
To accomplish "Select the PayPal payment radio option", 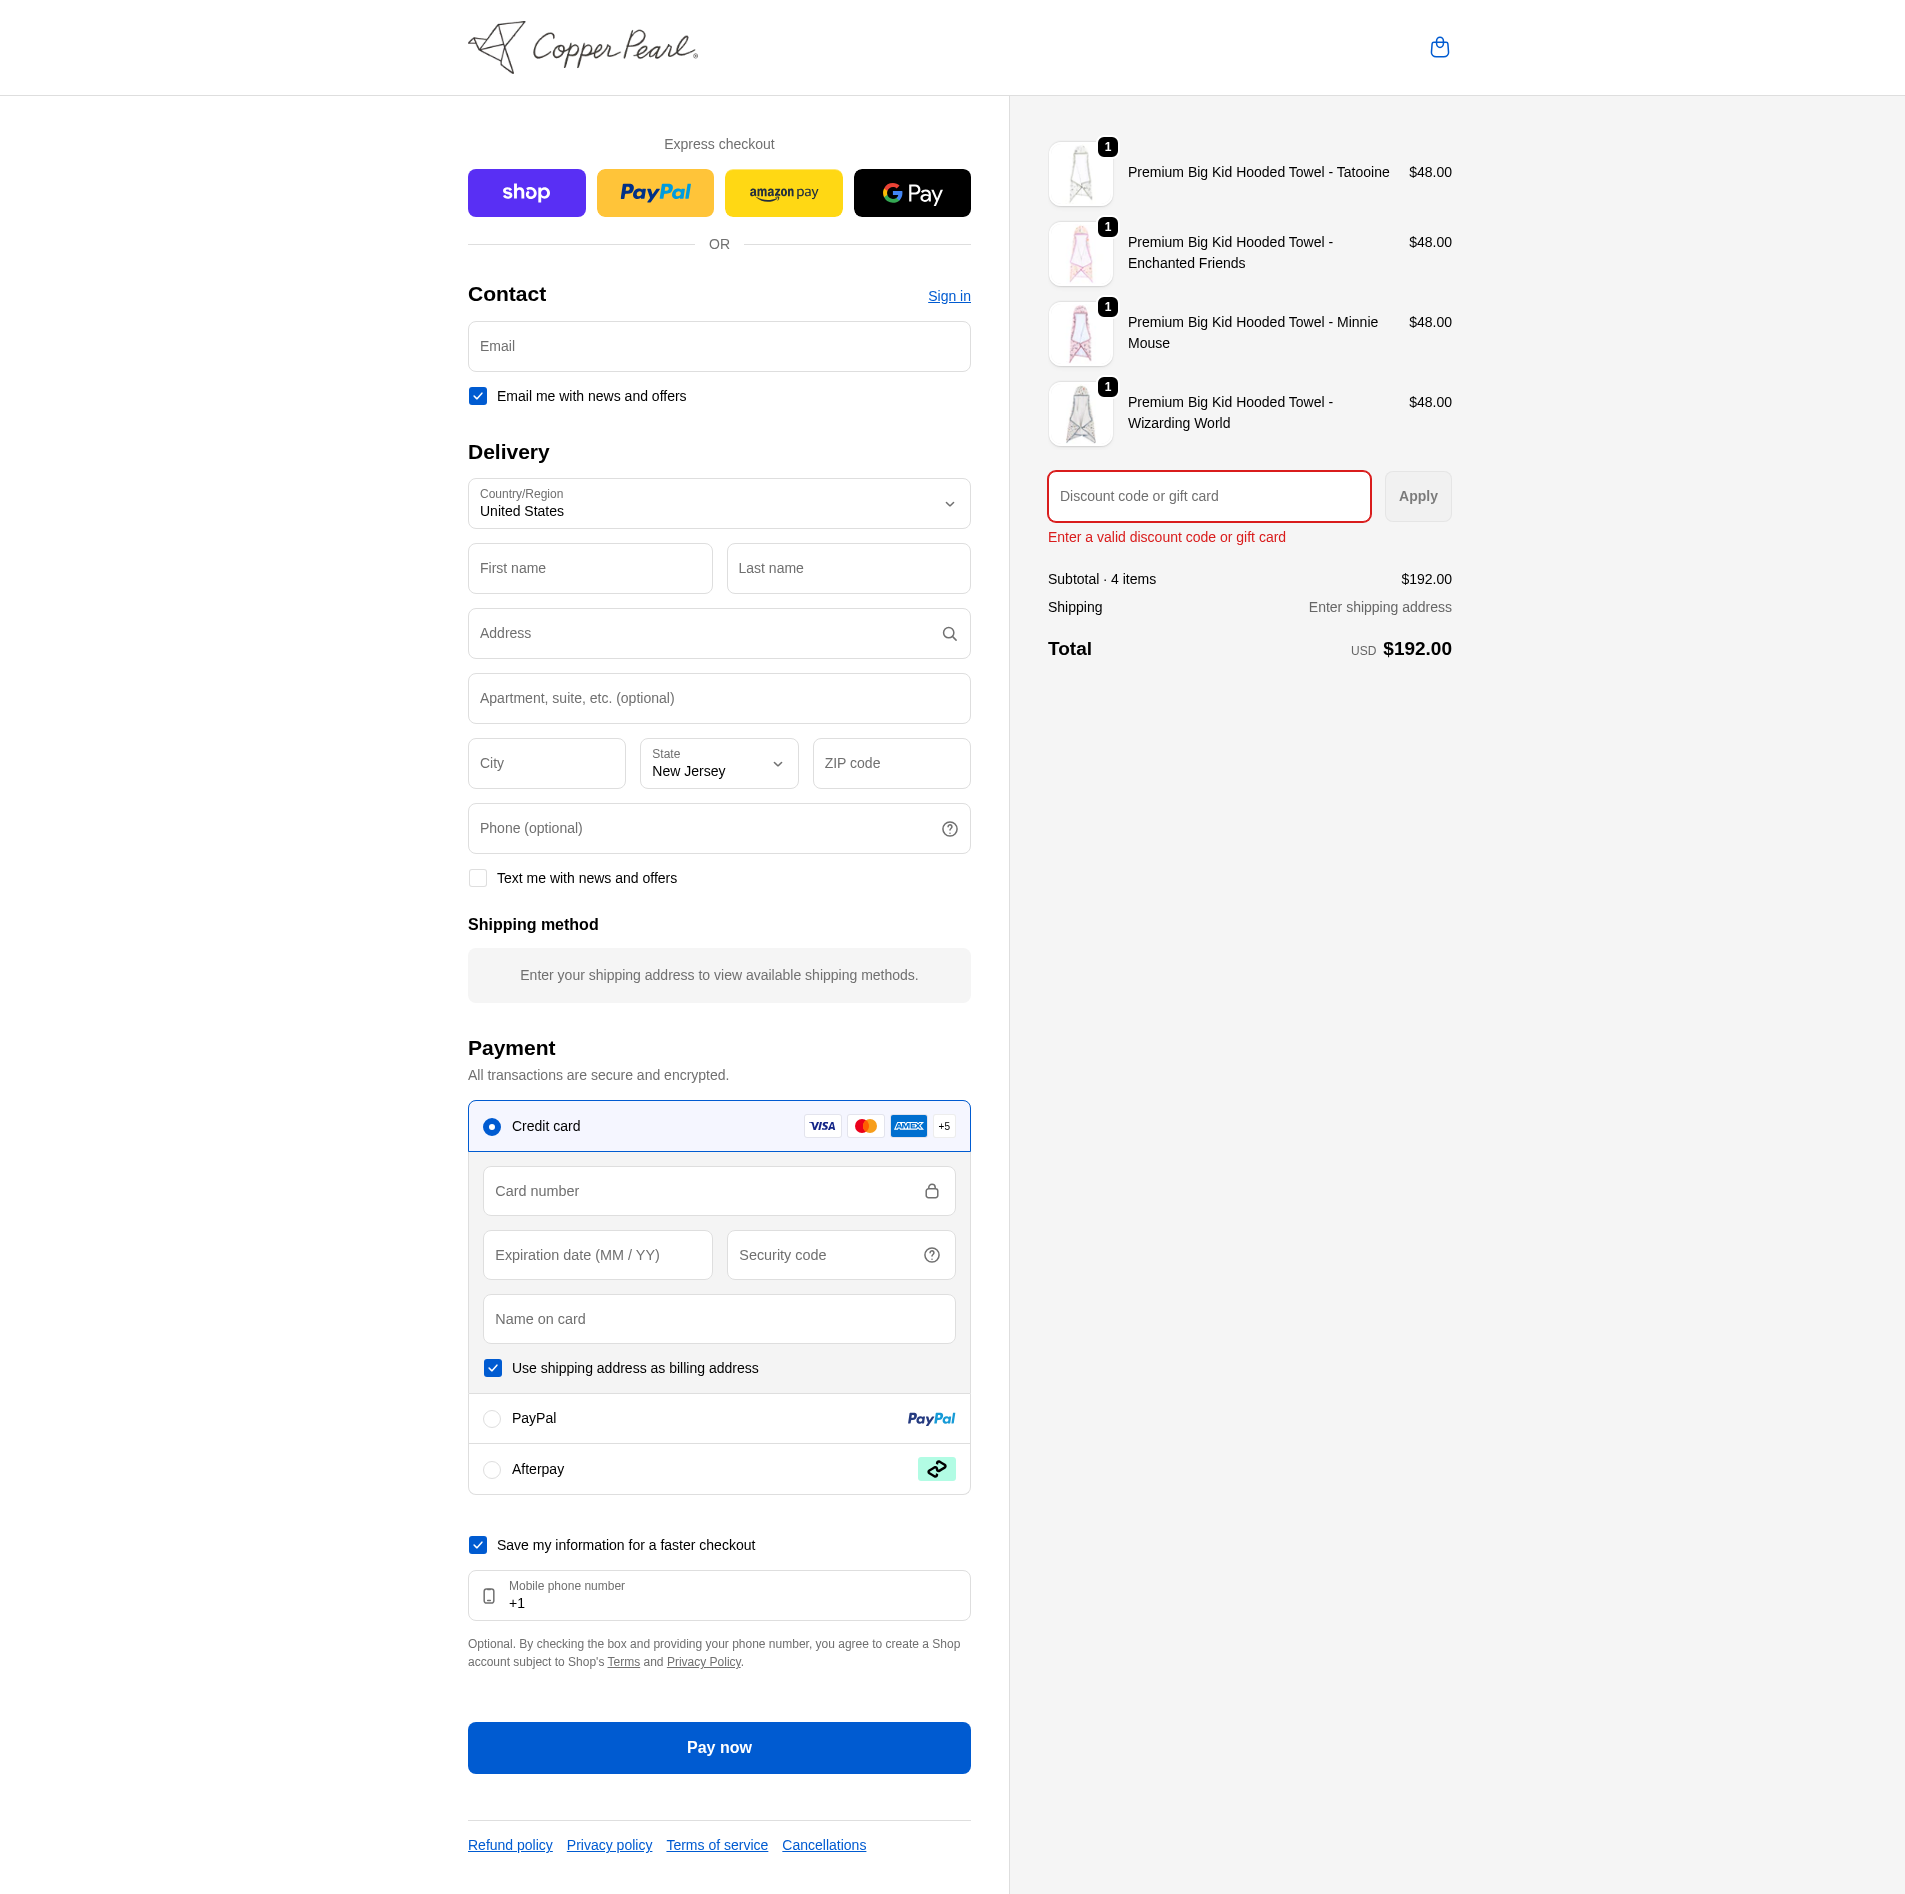I will click(492, 1419).
